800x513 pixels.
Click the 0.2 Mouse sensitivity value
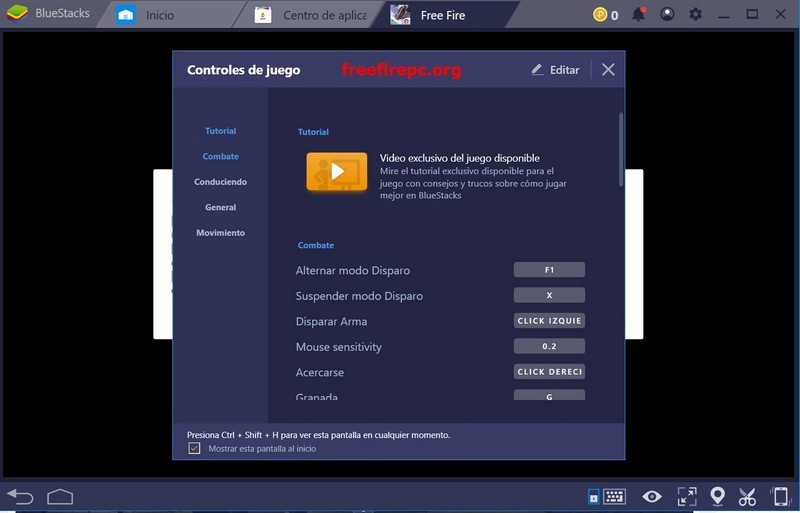(x=549, y=346)
